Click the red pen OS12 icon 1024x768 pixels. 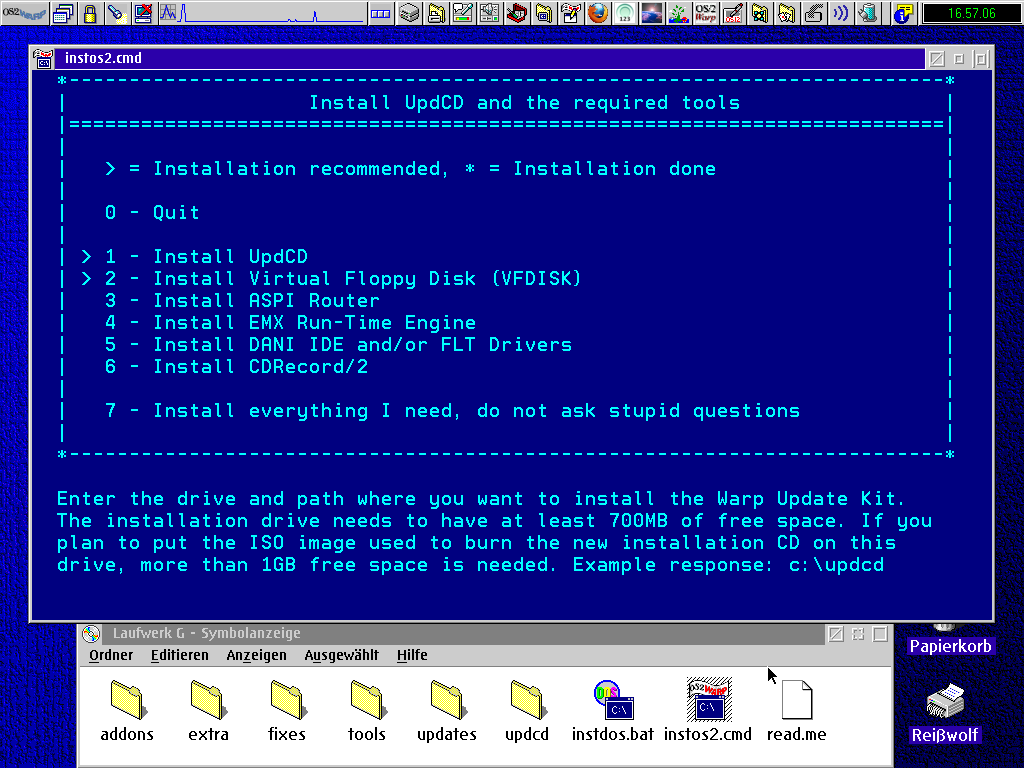pos(733,13)
